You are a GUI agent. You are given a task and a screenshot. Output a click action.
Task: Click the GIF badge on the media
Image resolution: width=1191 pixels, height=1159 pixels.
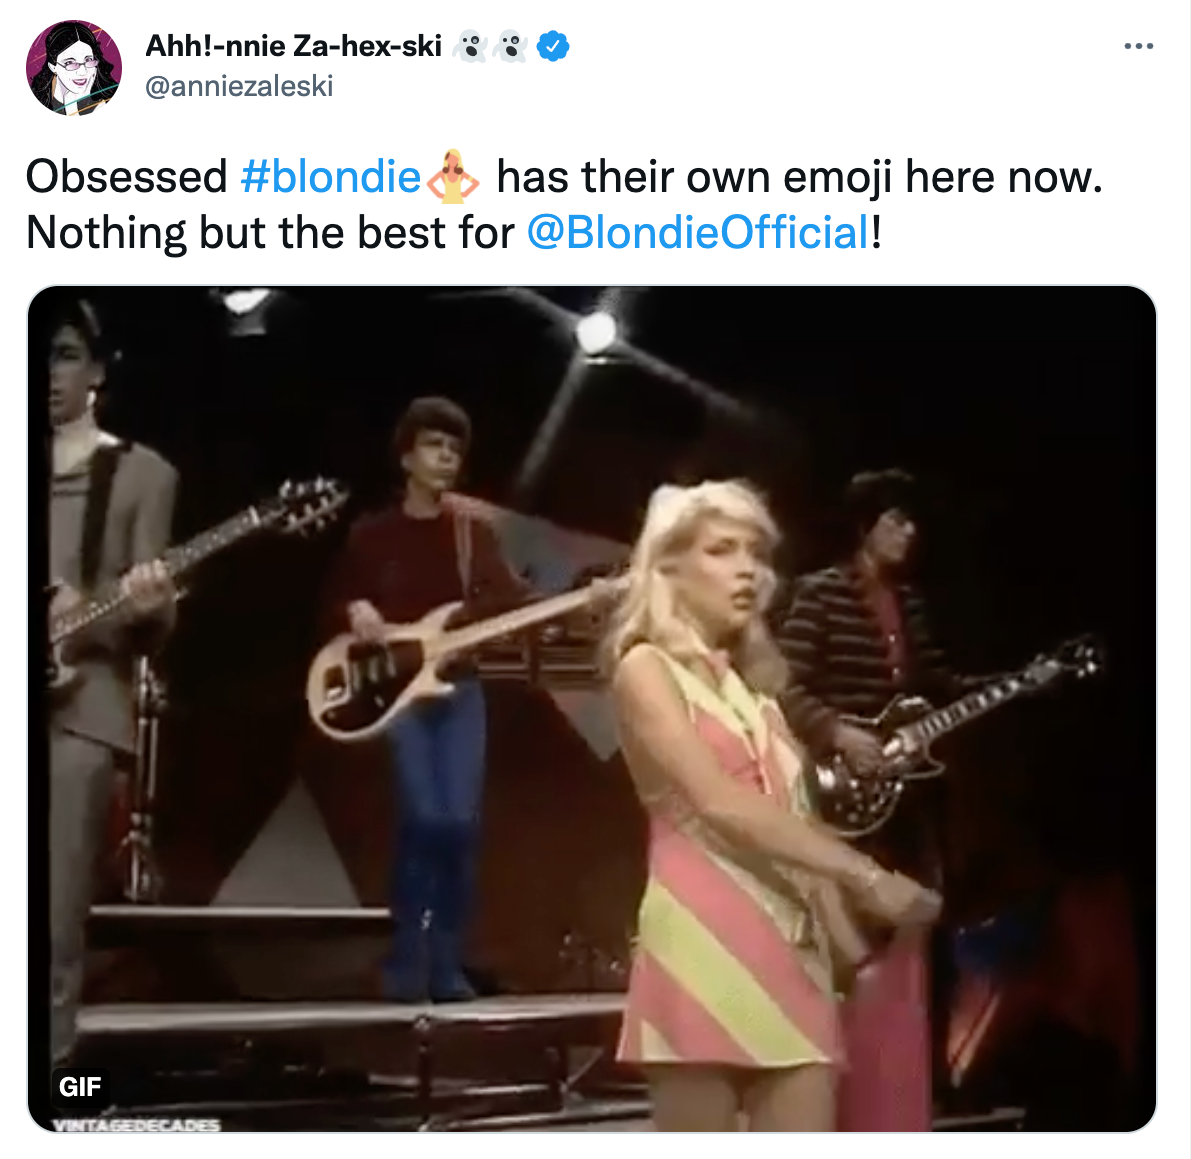pos(80,1087)
